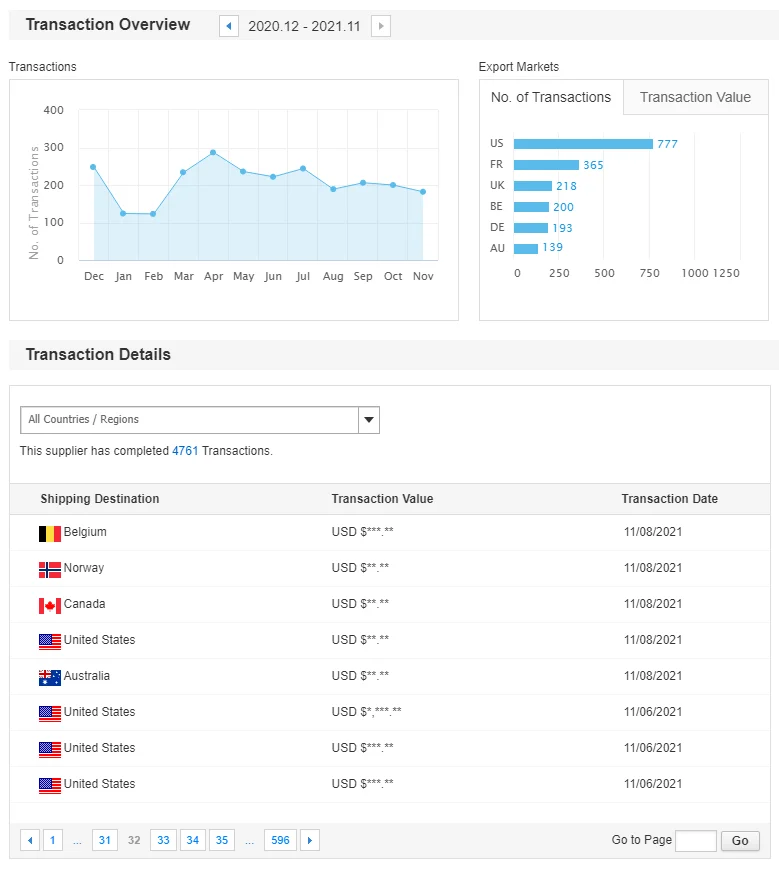Click the Apr data point on chart
The image size is (779, 873).
click(x=213, y=153)
